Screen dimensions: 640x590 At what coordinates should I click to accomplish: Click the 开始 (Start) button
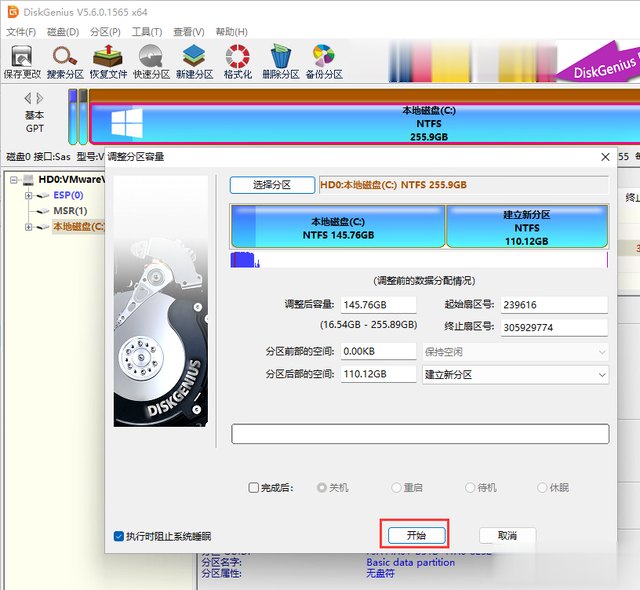tap(416, 535)
